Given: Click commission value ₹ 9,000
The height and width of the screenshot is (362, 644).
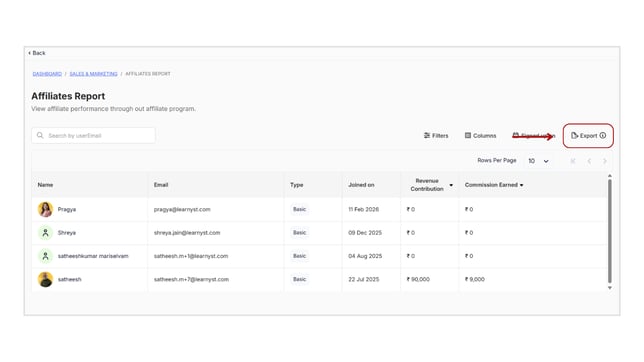Looking at the screenshot, I should point(474,279).
